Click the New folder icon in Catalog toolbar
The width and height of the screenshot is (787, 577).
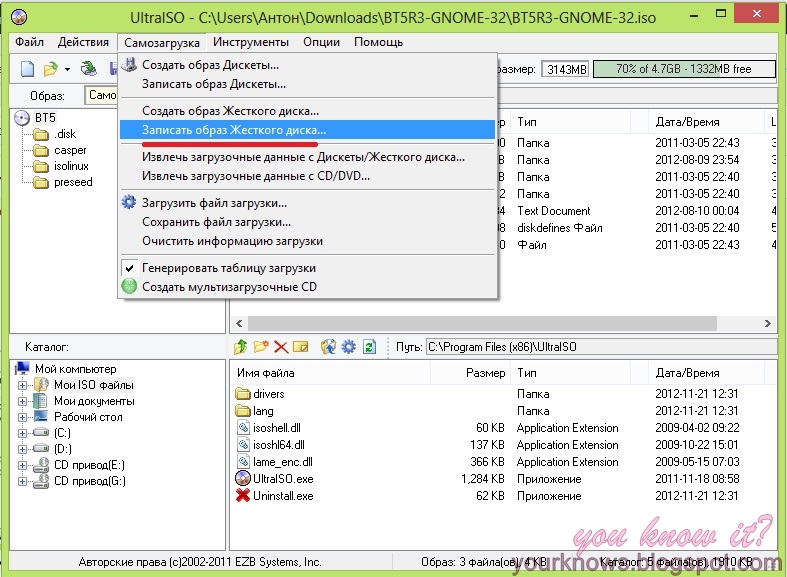pos(261,347)
